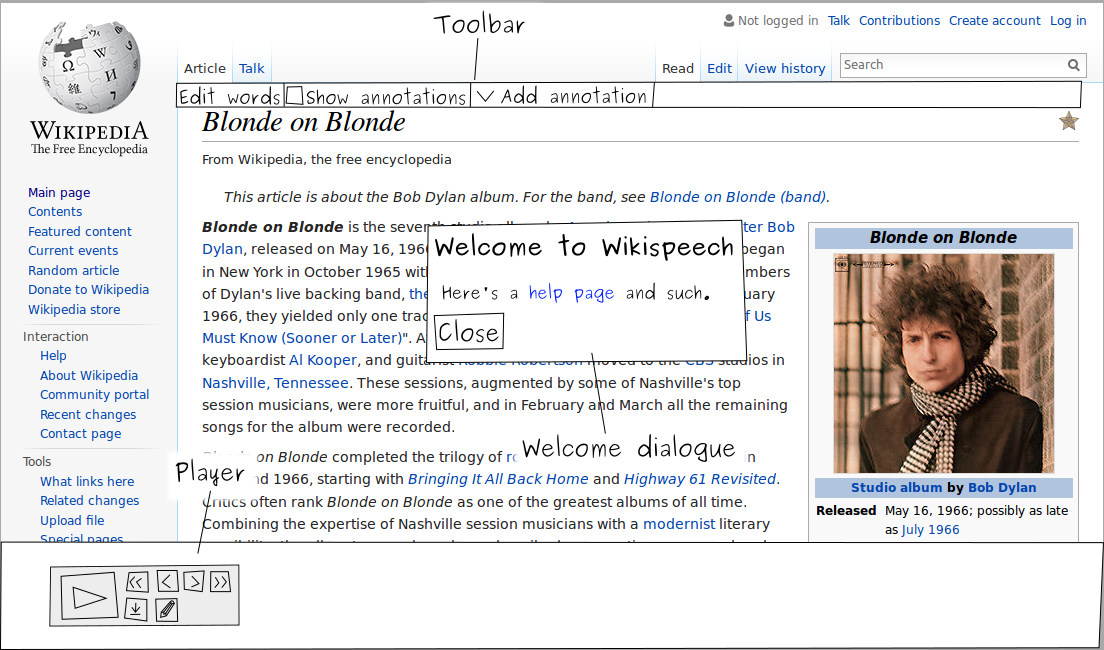This screenshot has width=1104, height=650.
Task: Switch to the Article tab
Action: (205, 68)
